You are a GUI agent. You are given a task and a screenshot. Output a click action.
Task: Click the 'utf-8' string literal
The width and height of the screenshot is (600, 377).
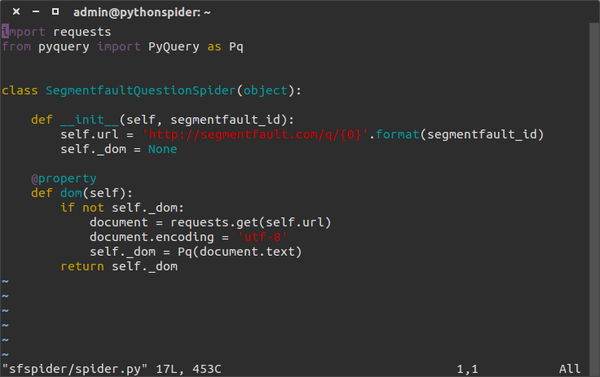click(x=262, y=237)
